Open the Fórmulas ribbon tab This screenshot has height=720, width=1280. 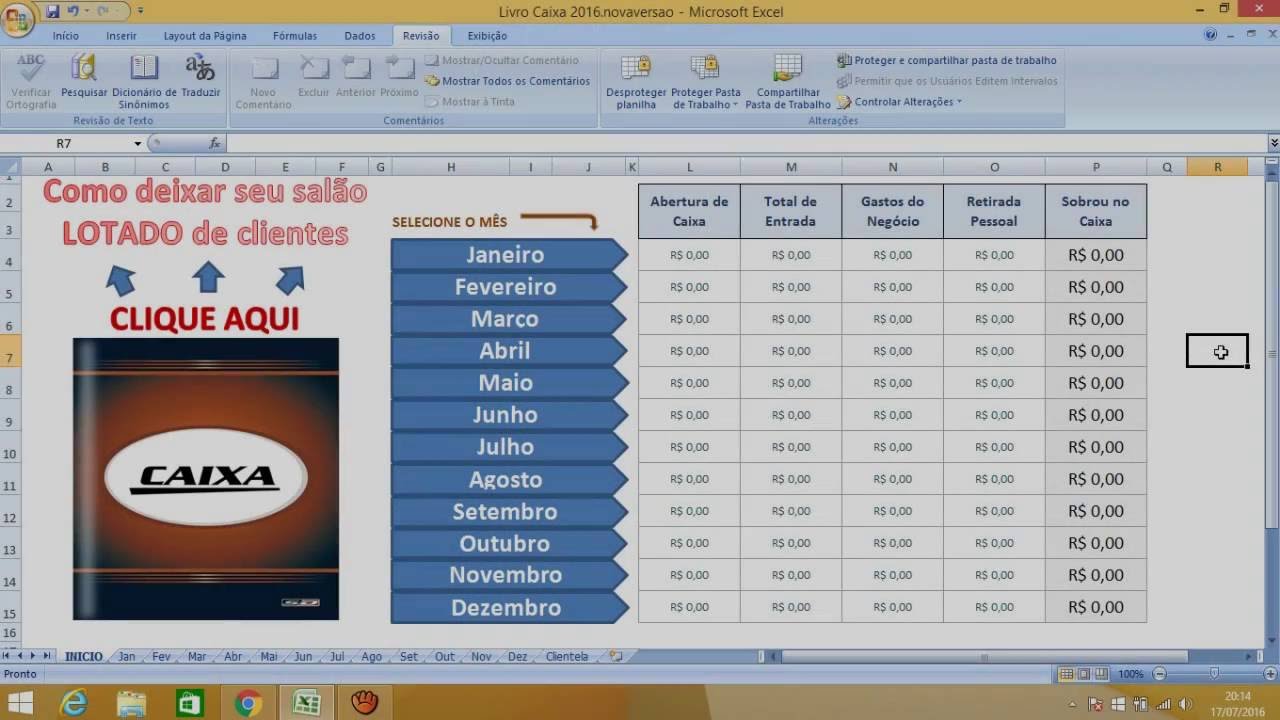click(x=297, y=36)
